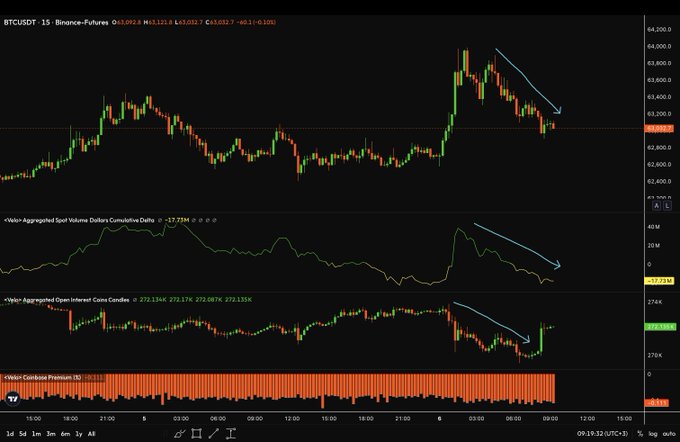Viewport: 680px width, 442px height.
Task: Click the C63,032.7 close value in header
Action: 219,22
